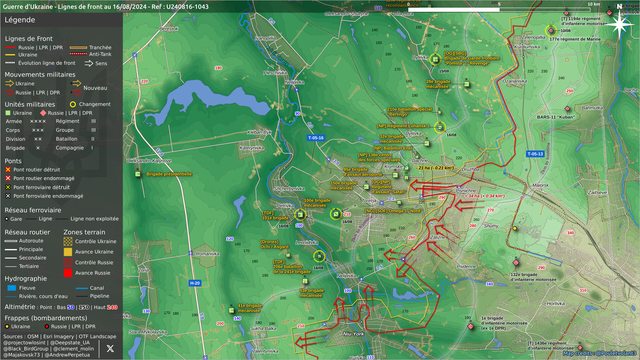The height and width of the screenshot is (360, 640).
Task: Click the Avance Ukraine yellow swatch
Action: pos(68,251)
